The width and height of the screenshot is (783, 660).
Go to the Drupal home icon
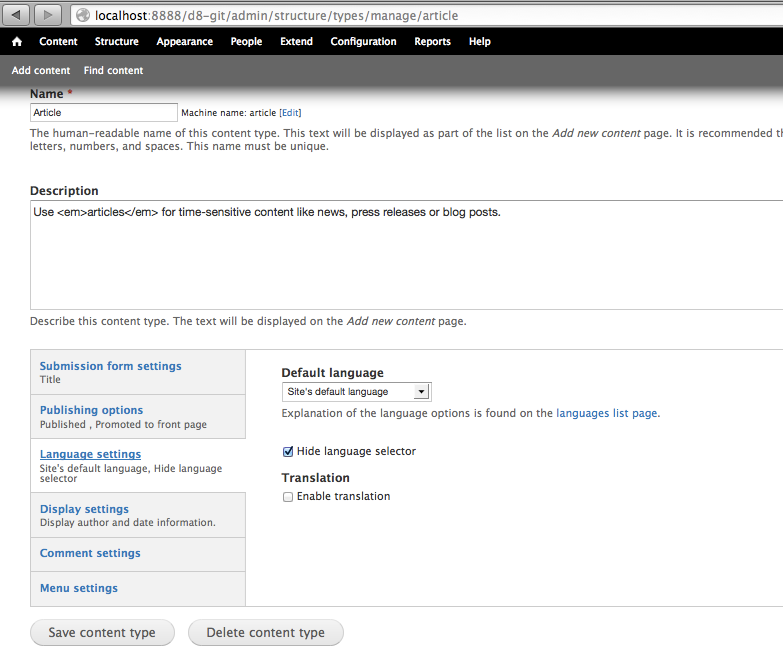[x=17, y=42]
